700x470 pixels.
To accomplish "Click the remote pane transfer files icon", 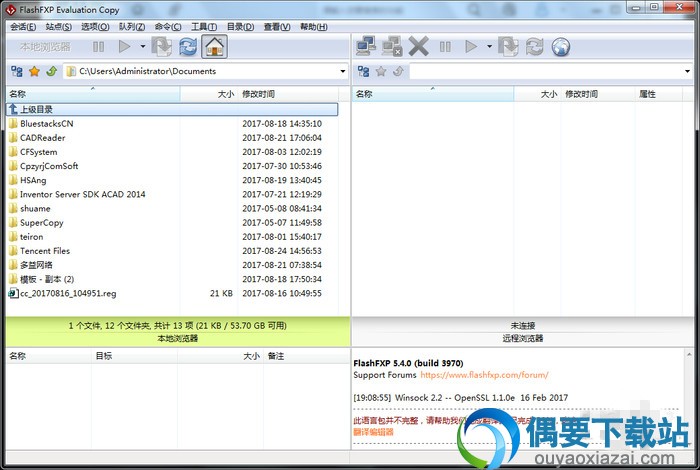I will tap(508, 46).
